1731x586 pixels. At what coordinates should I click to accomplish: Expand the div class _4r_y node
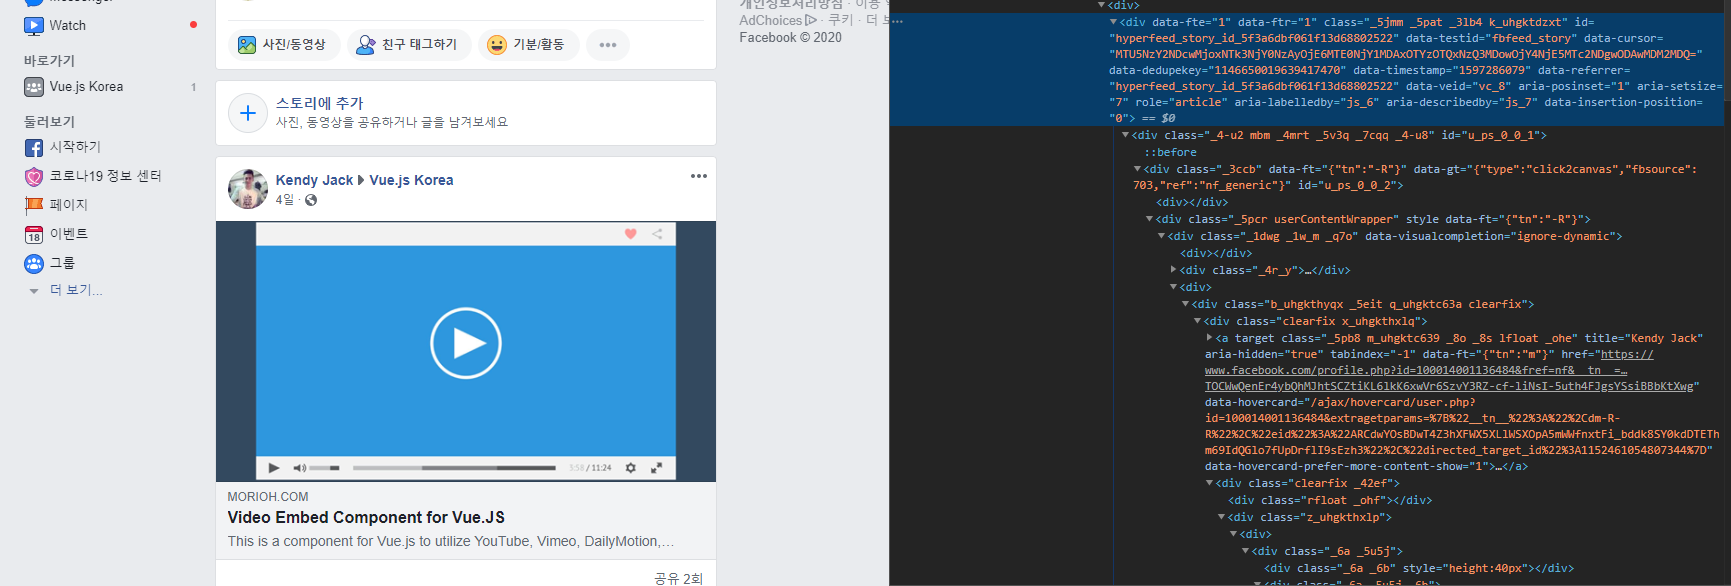[x=1174, y=270]
